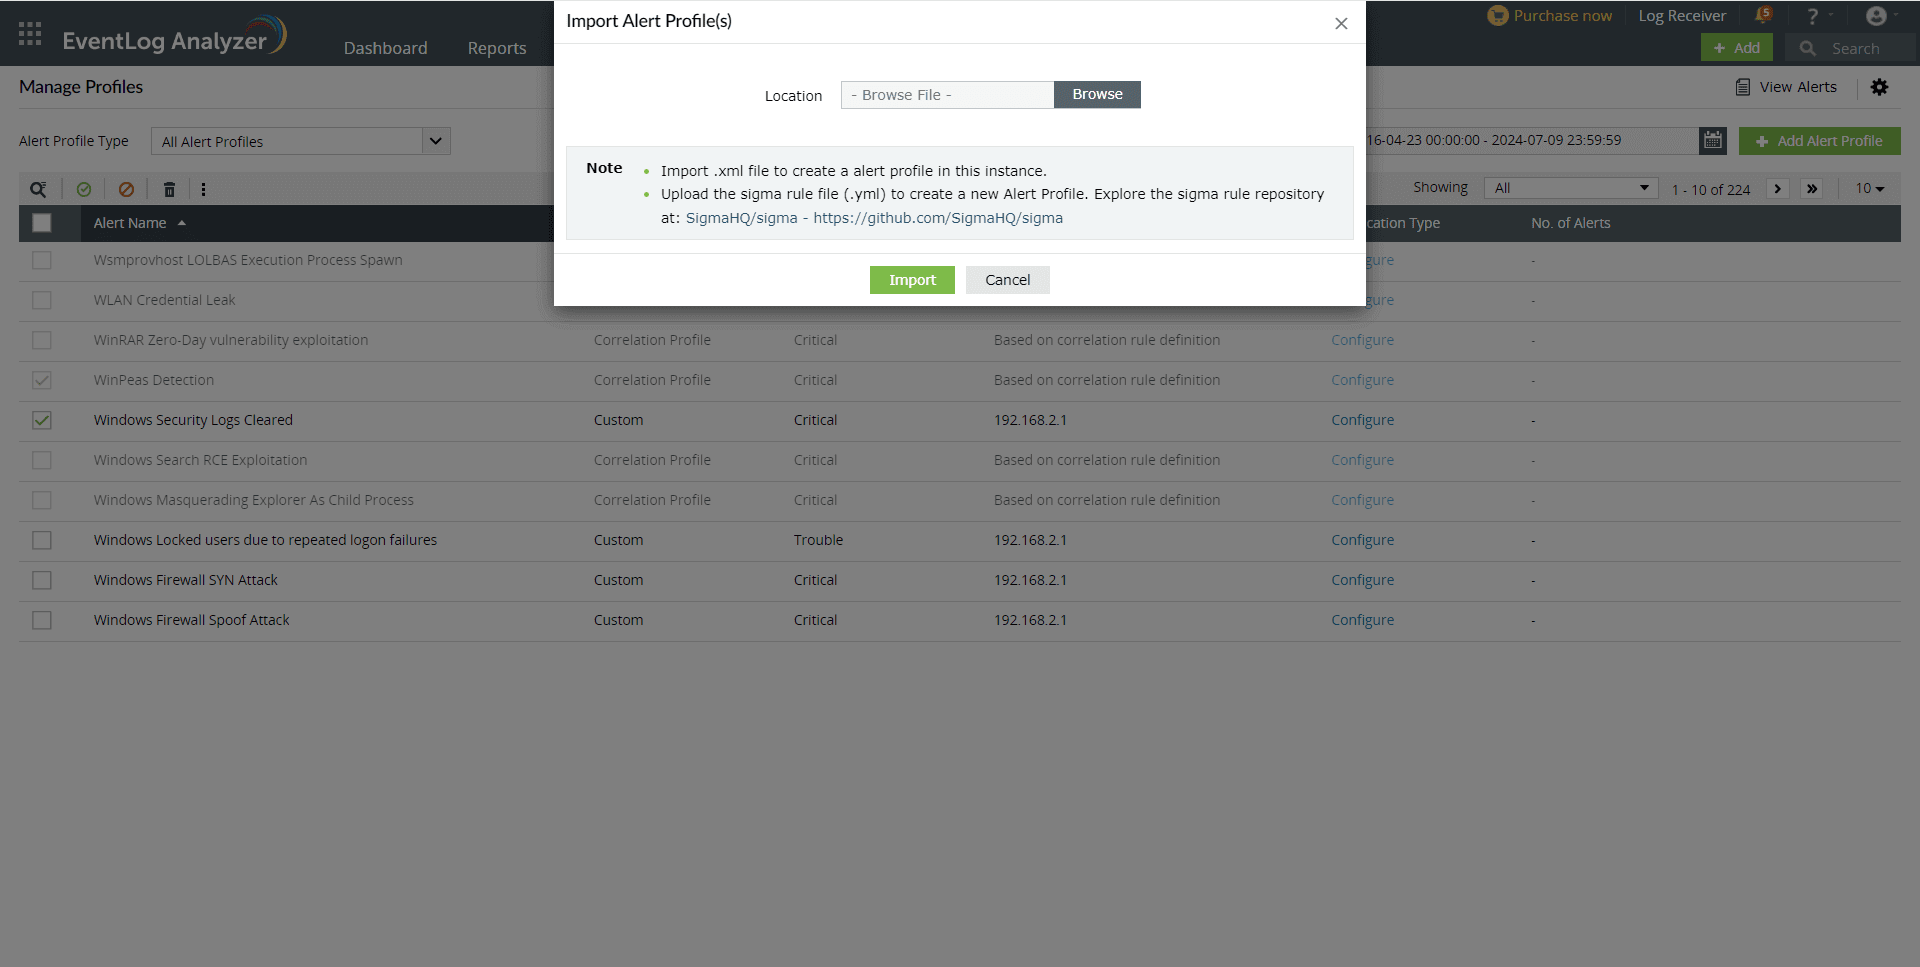Click the green Import button

coord(912,280)
